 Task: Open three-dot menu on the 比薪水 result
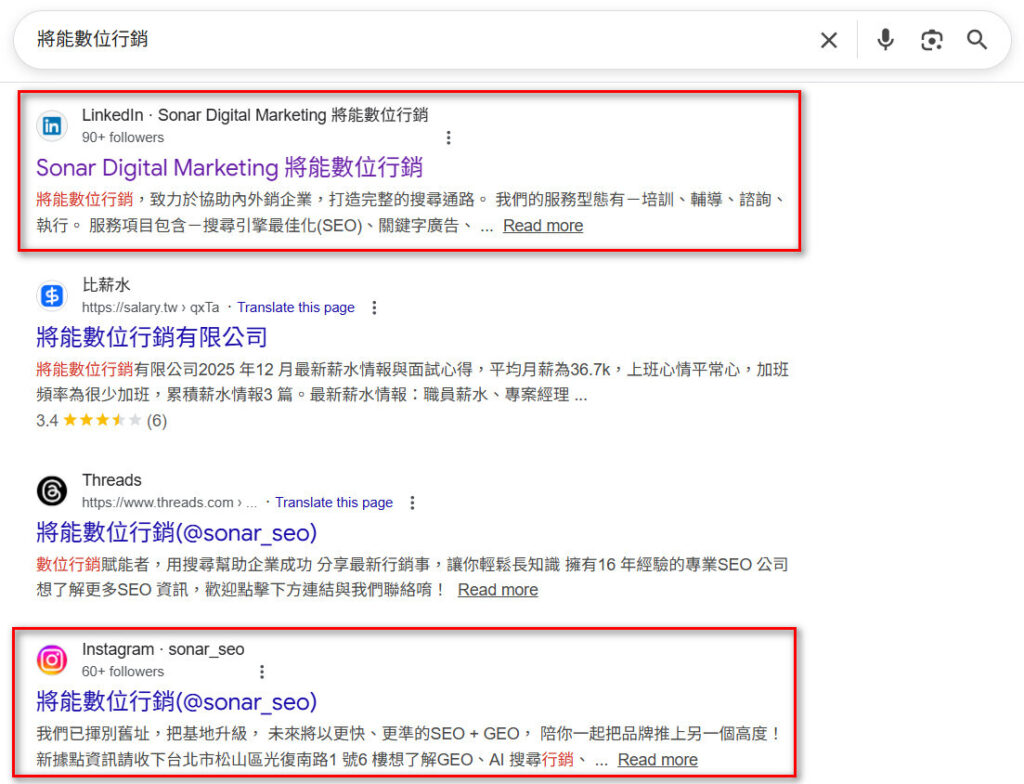pyautogui.click(x=374, y=308)
